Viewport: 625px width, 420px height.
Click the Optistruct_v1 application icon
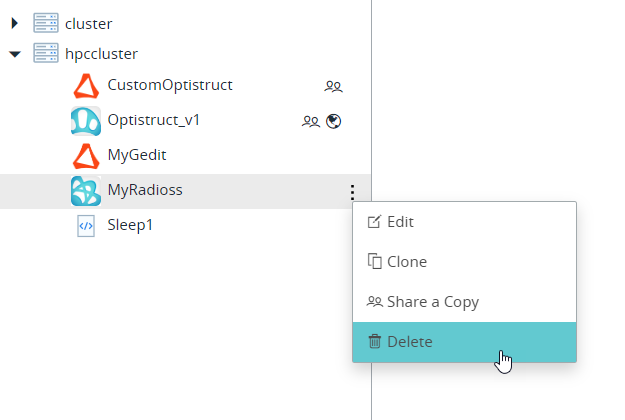tap(86, 122)
